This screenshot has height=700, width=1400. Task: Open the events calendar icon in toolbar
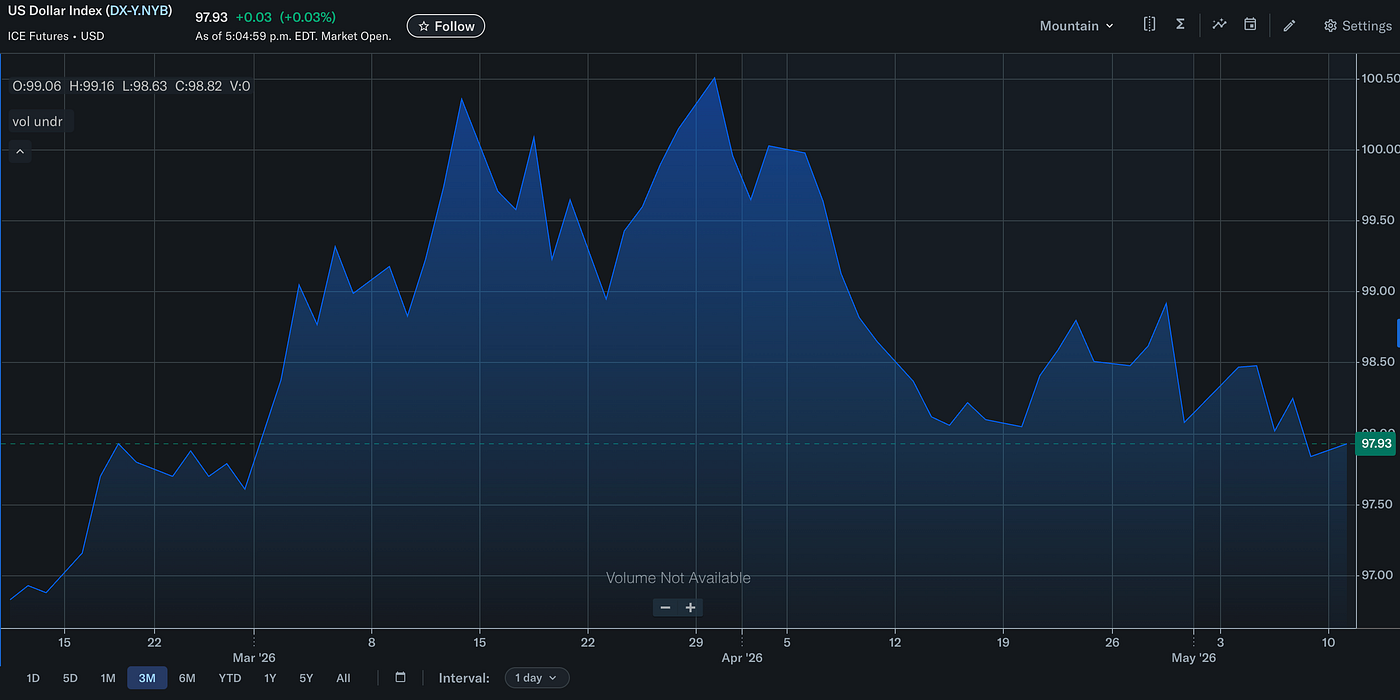1250,25
